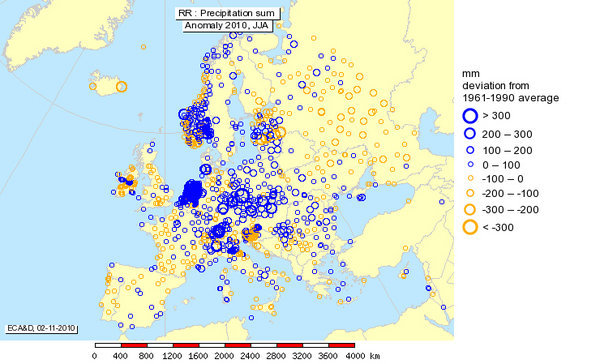Viewport: 600px width, 364px height.
Task: Click the '< -300' large orange legend circle
Action: (470, 227)
